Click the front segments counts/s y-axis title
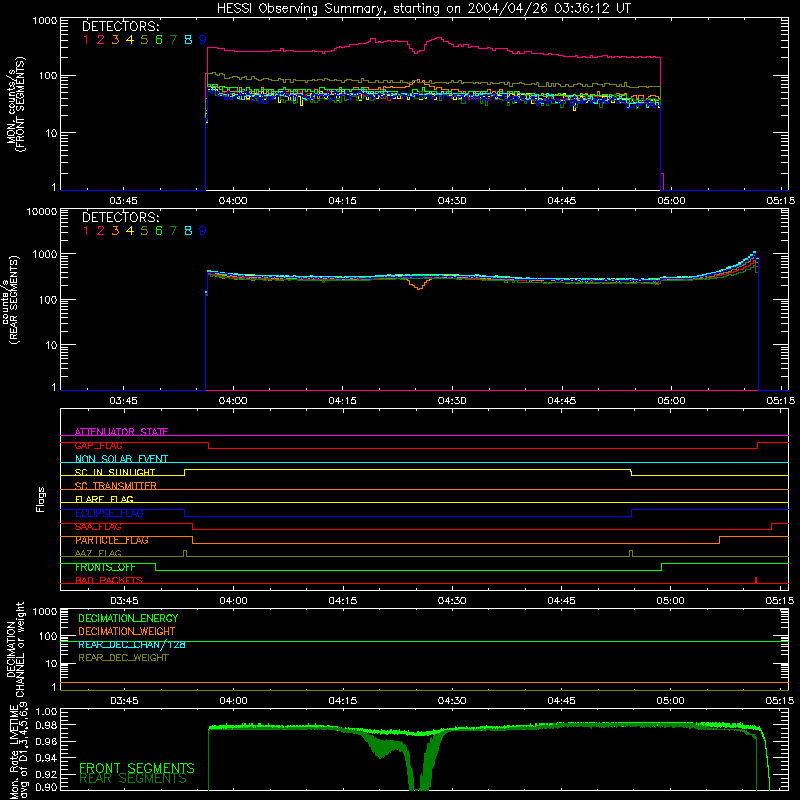Viewport: 800px width, 800px height. click(16, 105)
